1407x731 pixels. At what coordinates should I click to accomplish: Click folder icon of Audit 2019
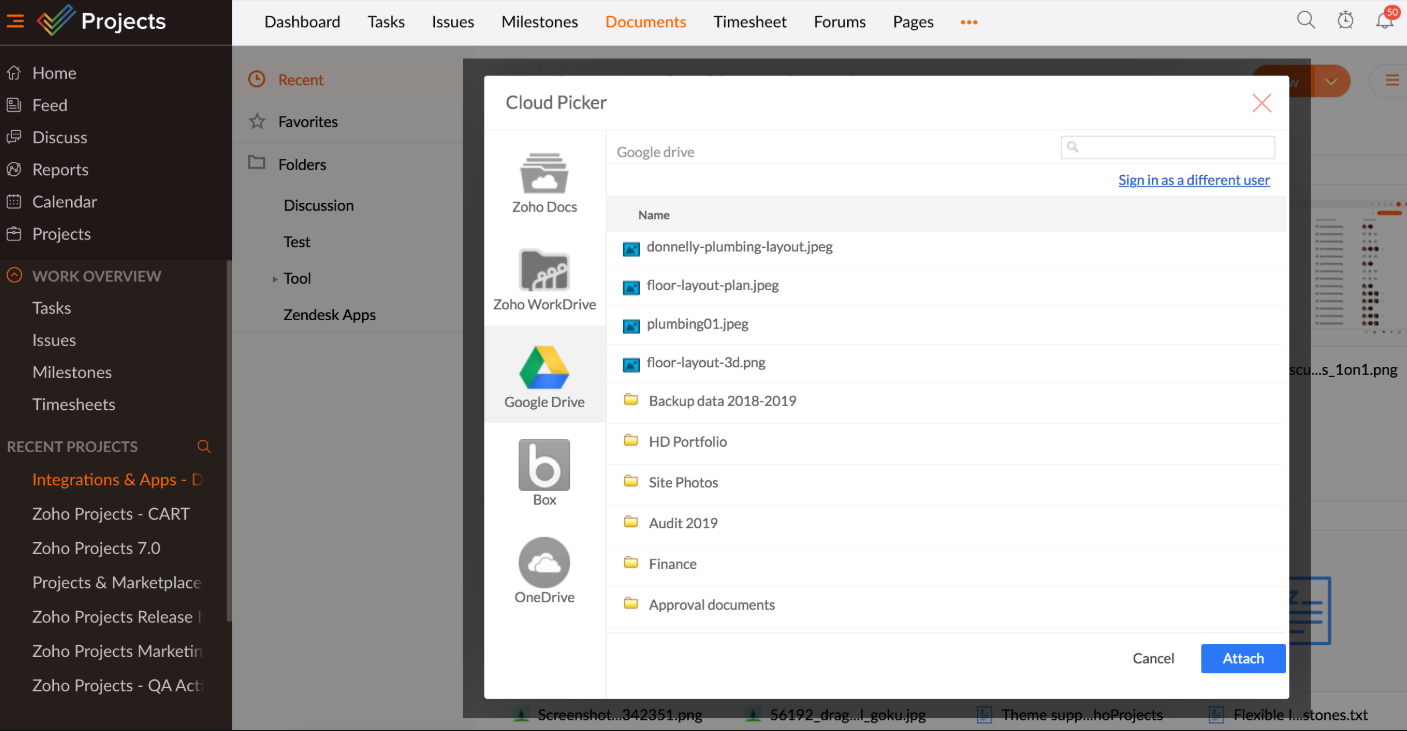631,522
